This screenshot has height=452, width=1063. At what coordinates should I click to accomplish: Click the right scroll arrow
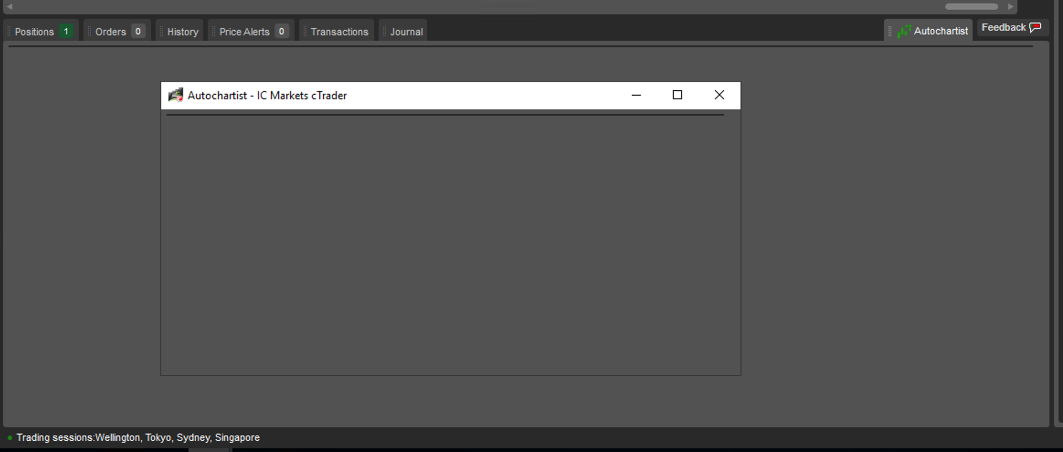(1011, 6)
